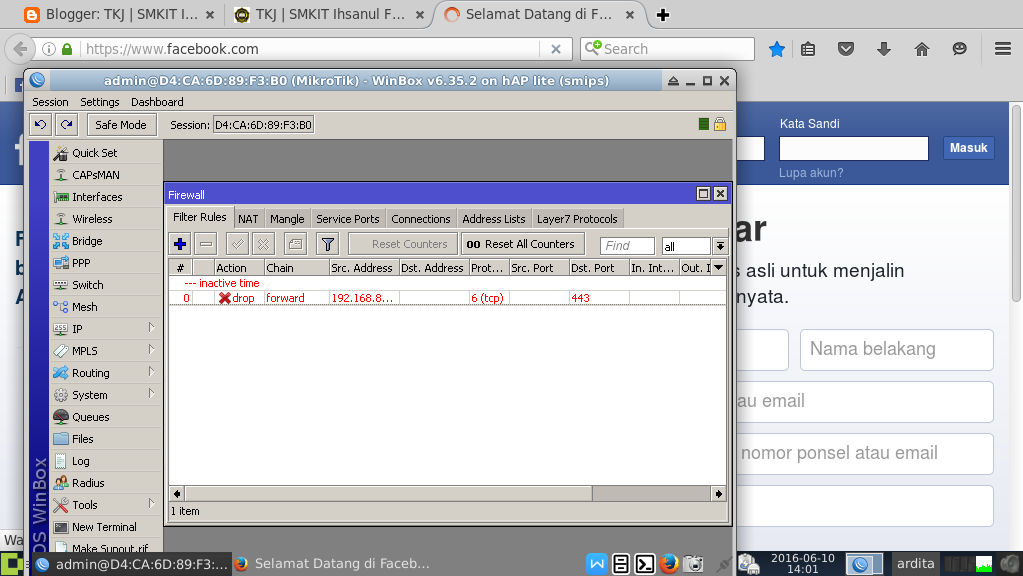Click Firefox home icon
Screen dimensions: 1023x576
click(x=921, y=49)
